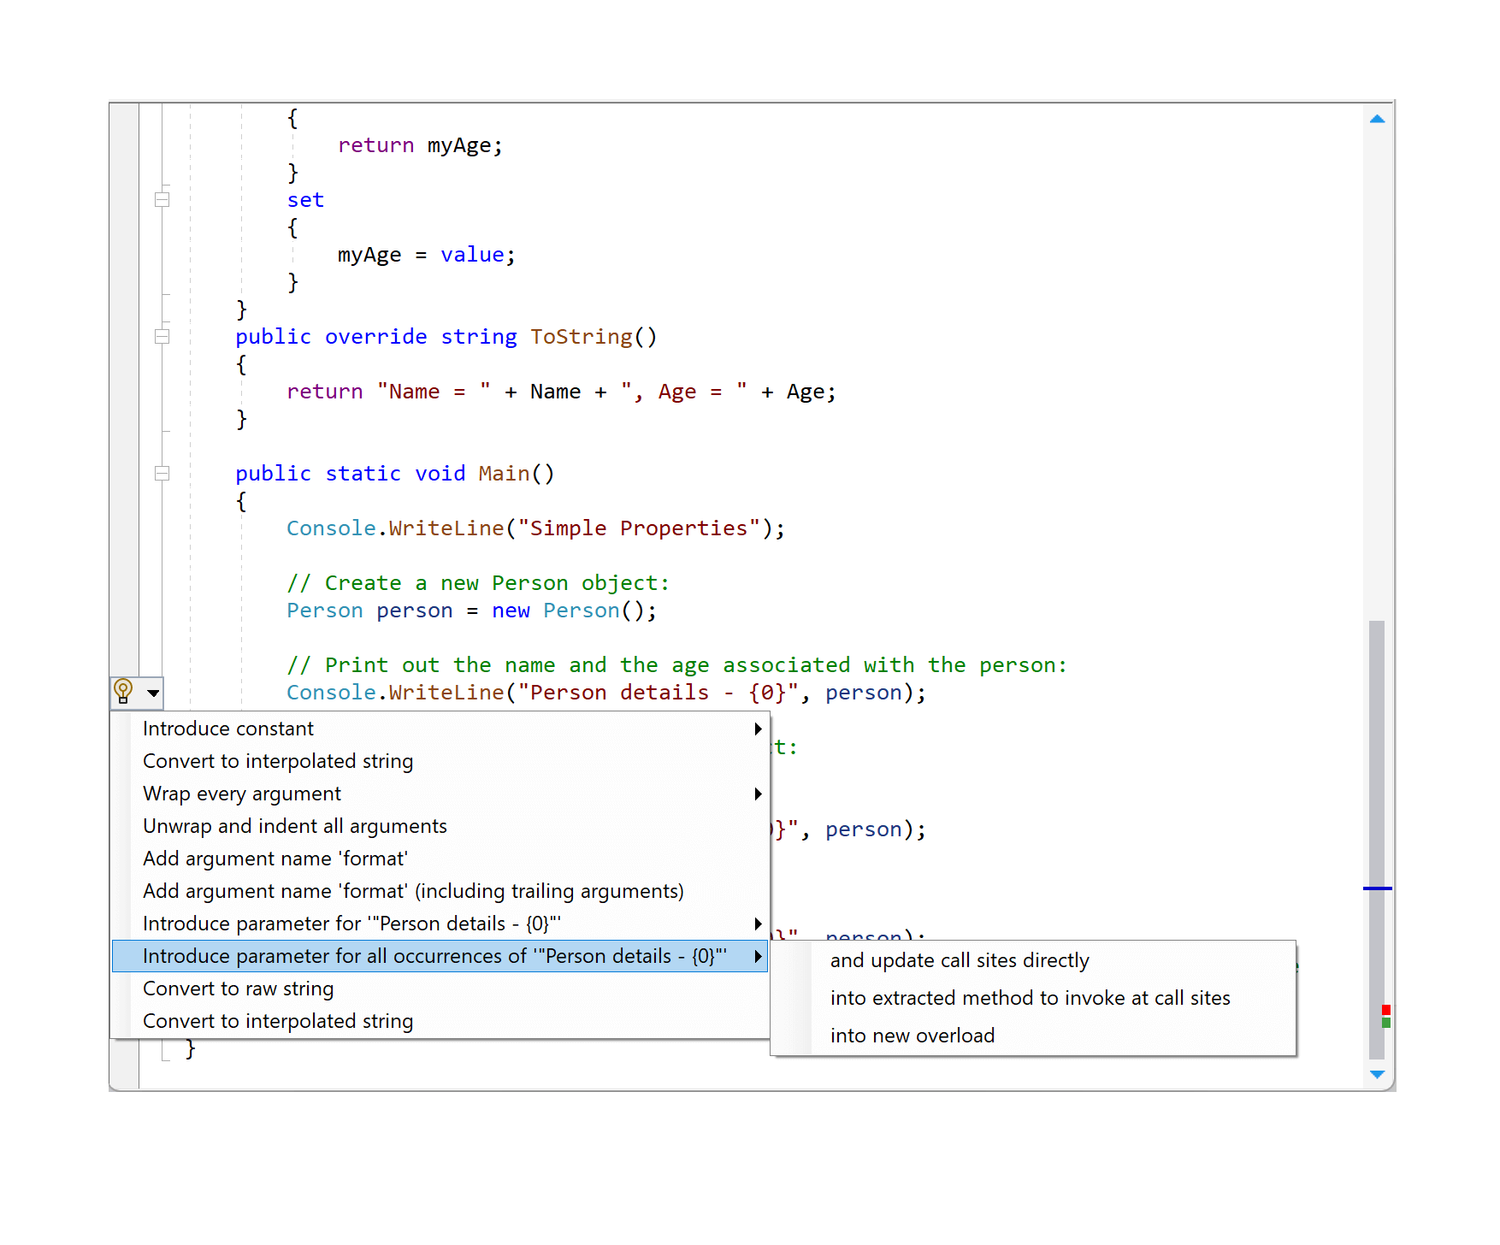The width and height of the screenshot is (1500, 1245).
Task: Select 'Unwrap and indent all arguments'
Action: (294, 826)
